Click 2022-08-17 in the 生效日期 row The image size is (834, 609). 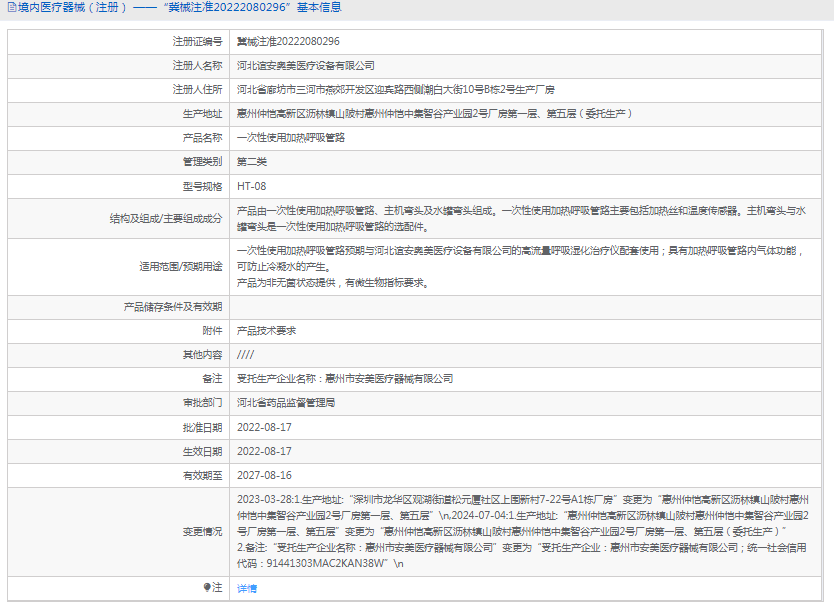click(264, 452)
